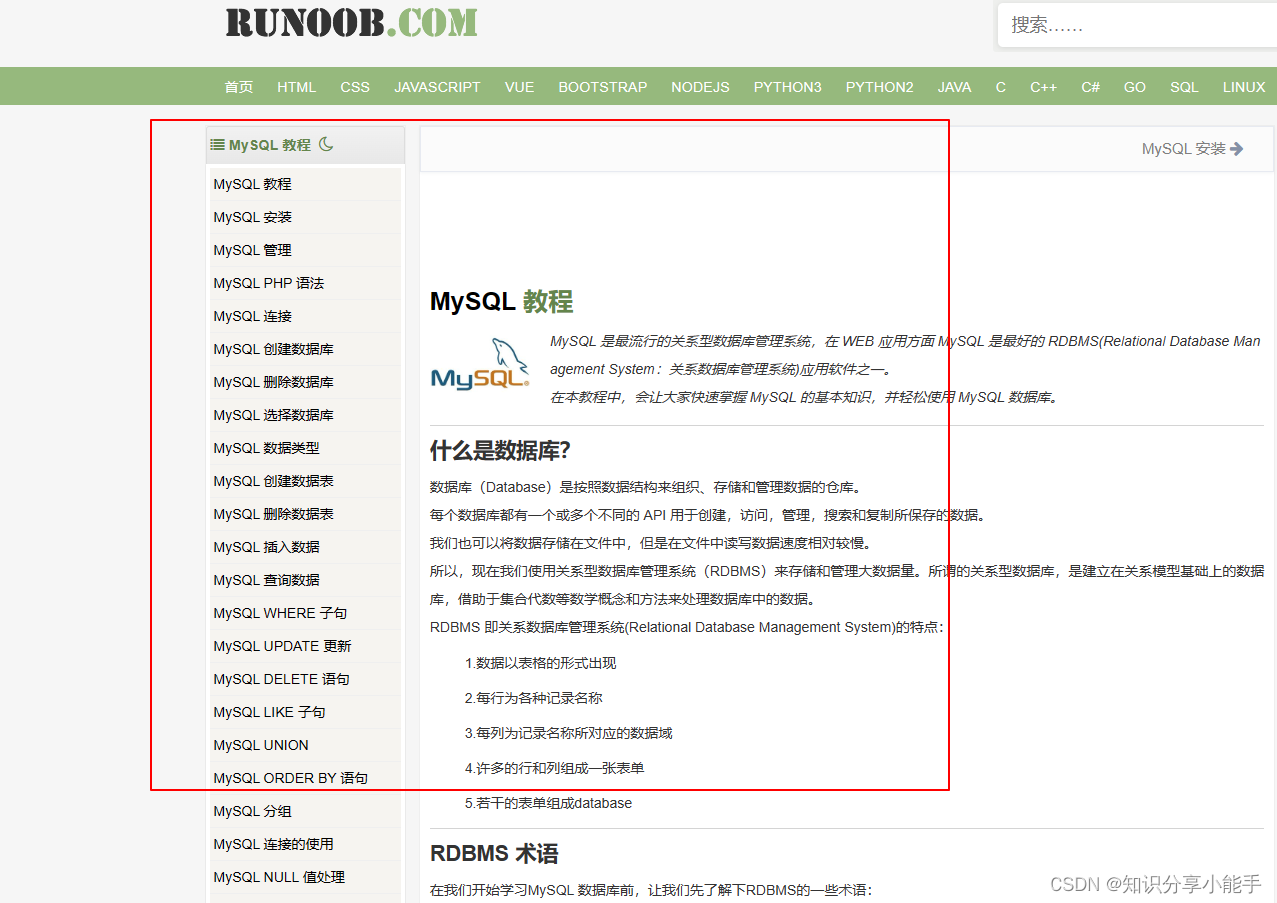1277x903 pixels.
Task: Select sidebar link MySQL 选择数据库
Action: click(273, 415)
